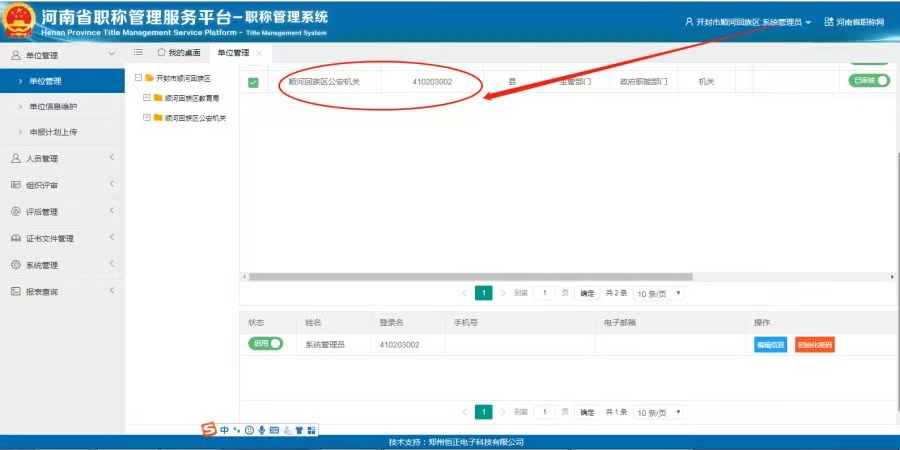Screen dimensions: 900x450
Task: Click page number input beside 共2条
Action: click(545, 293)
